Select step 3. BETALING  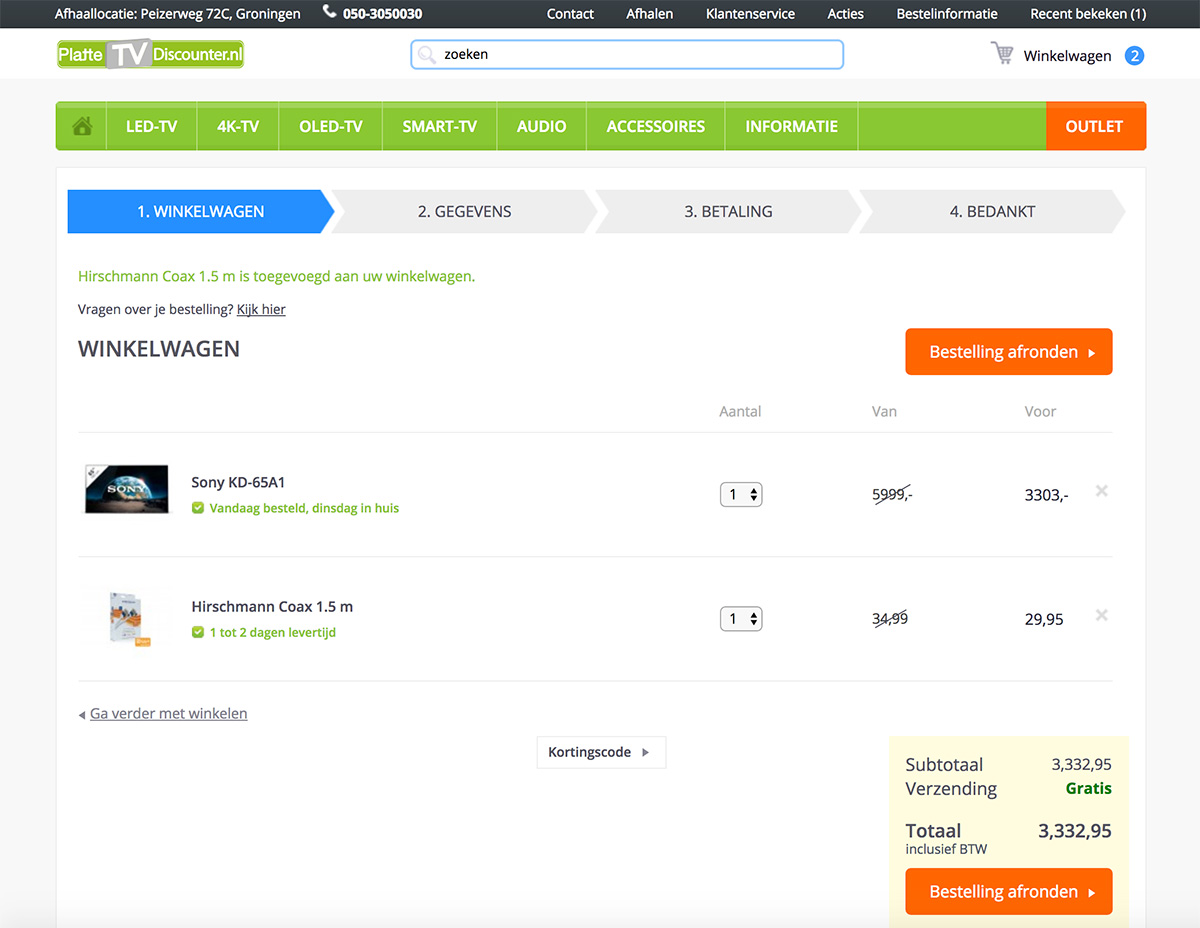pyautogui.click(x=729, y=211)
